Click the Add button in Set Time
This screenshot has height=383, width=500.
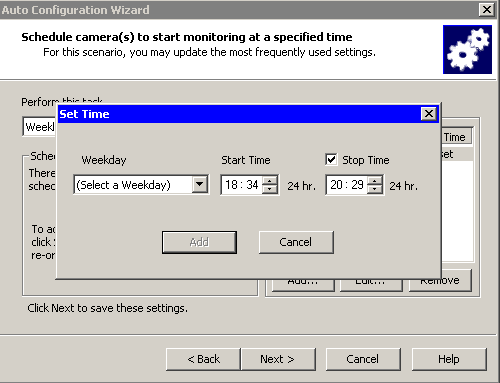coord(199,242)
